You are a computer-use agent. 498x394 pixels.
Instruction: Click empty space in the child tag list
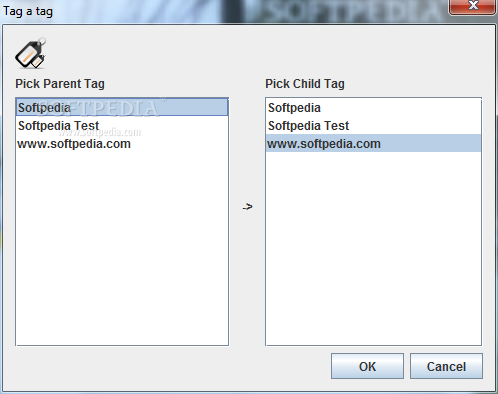pyautogui.click(x=373, y=248)
